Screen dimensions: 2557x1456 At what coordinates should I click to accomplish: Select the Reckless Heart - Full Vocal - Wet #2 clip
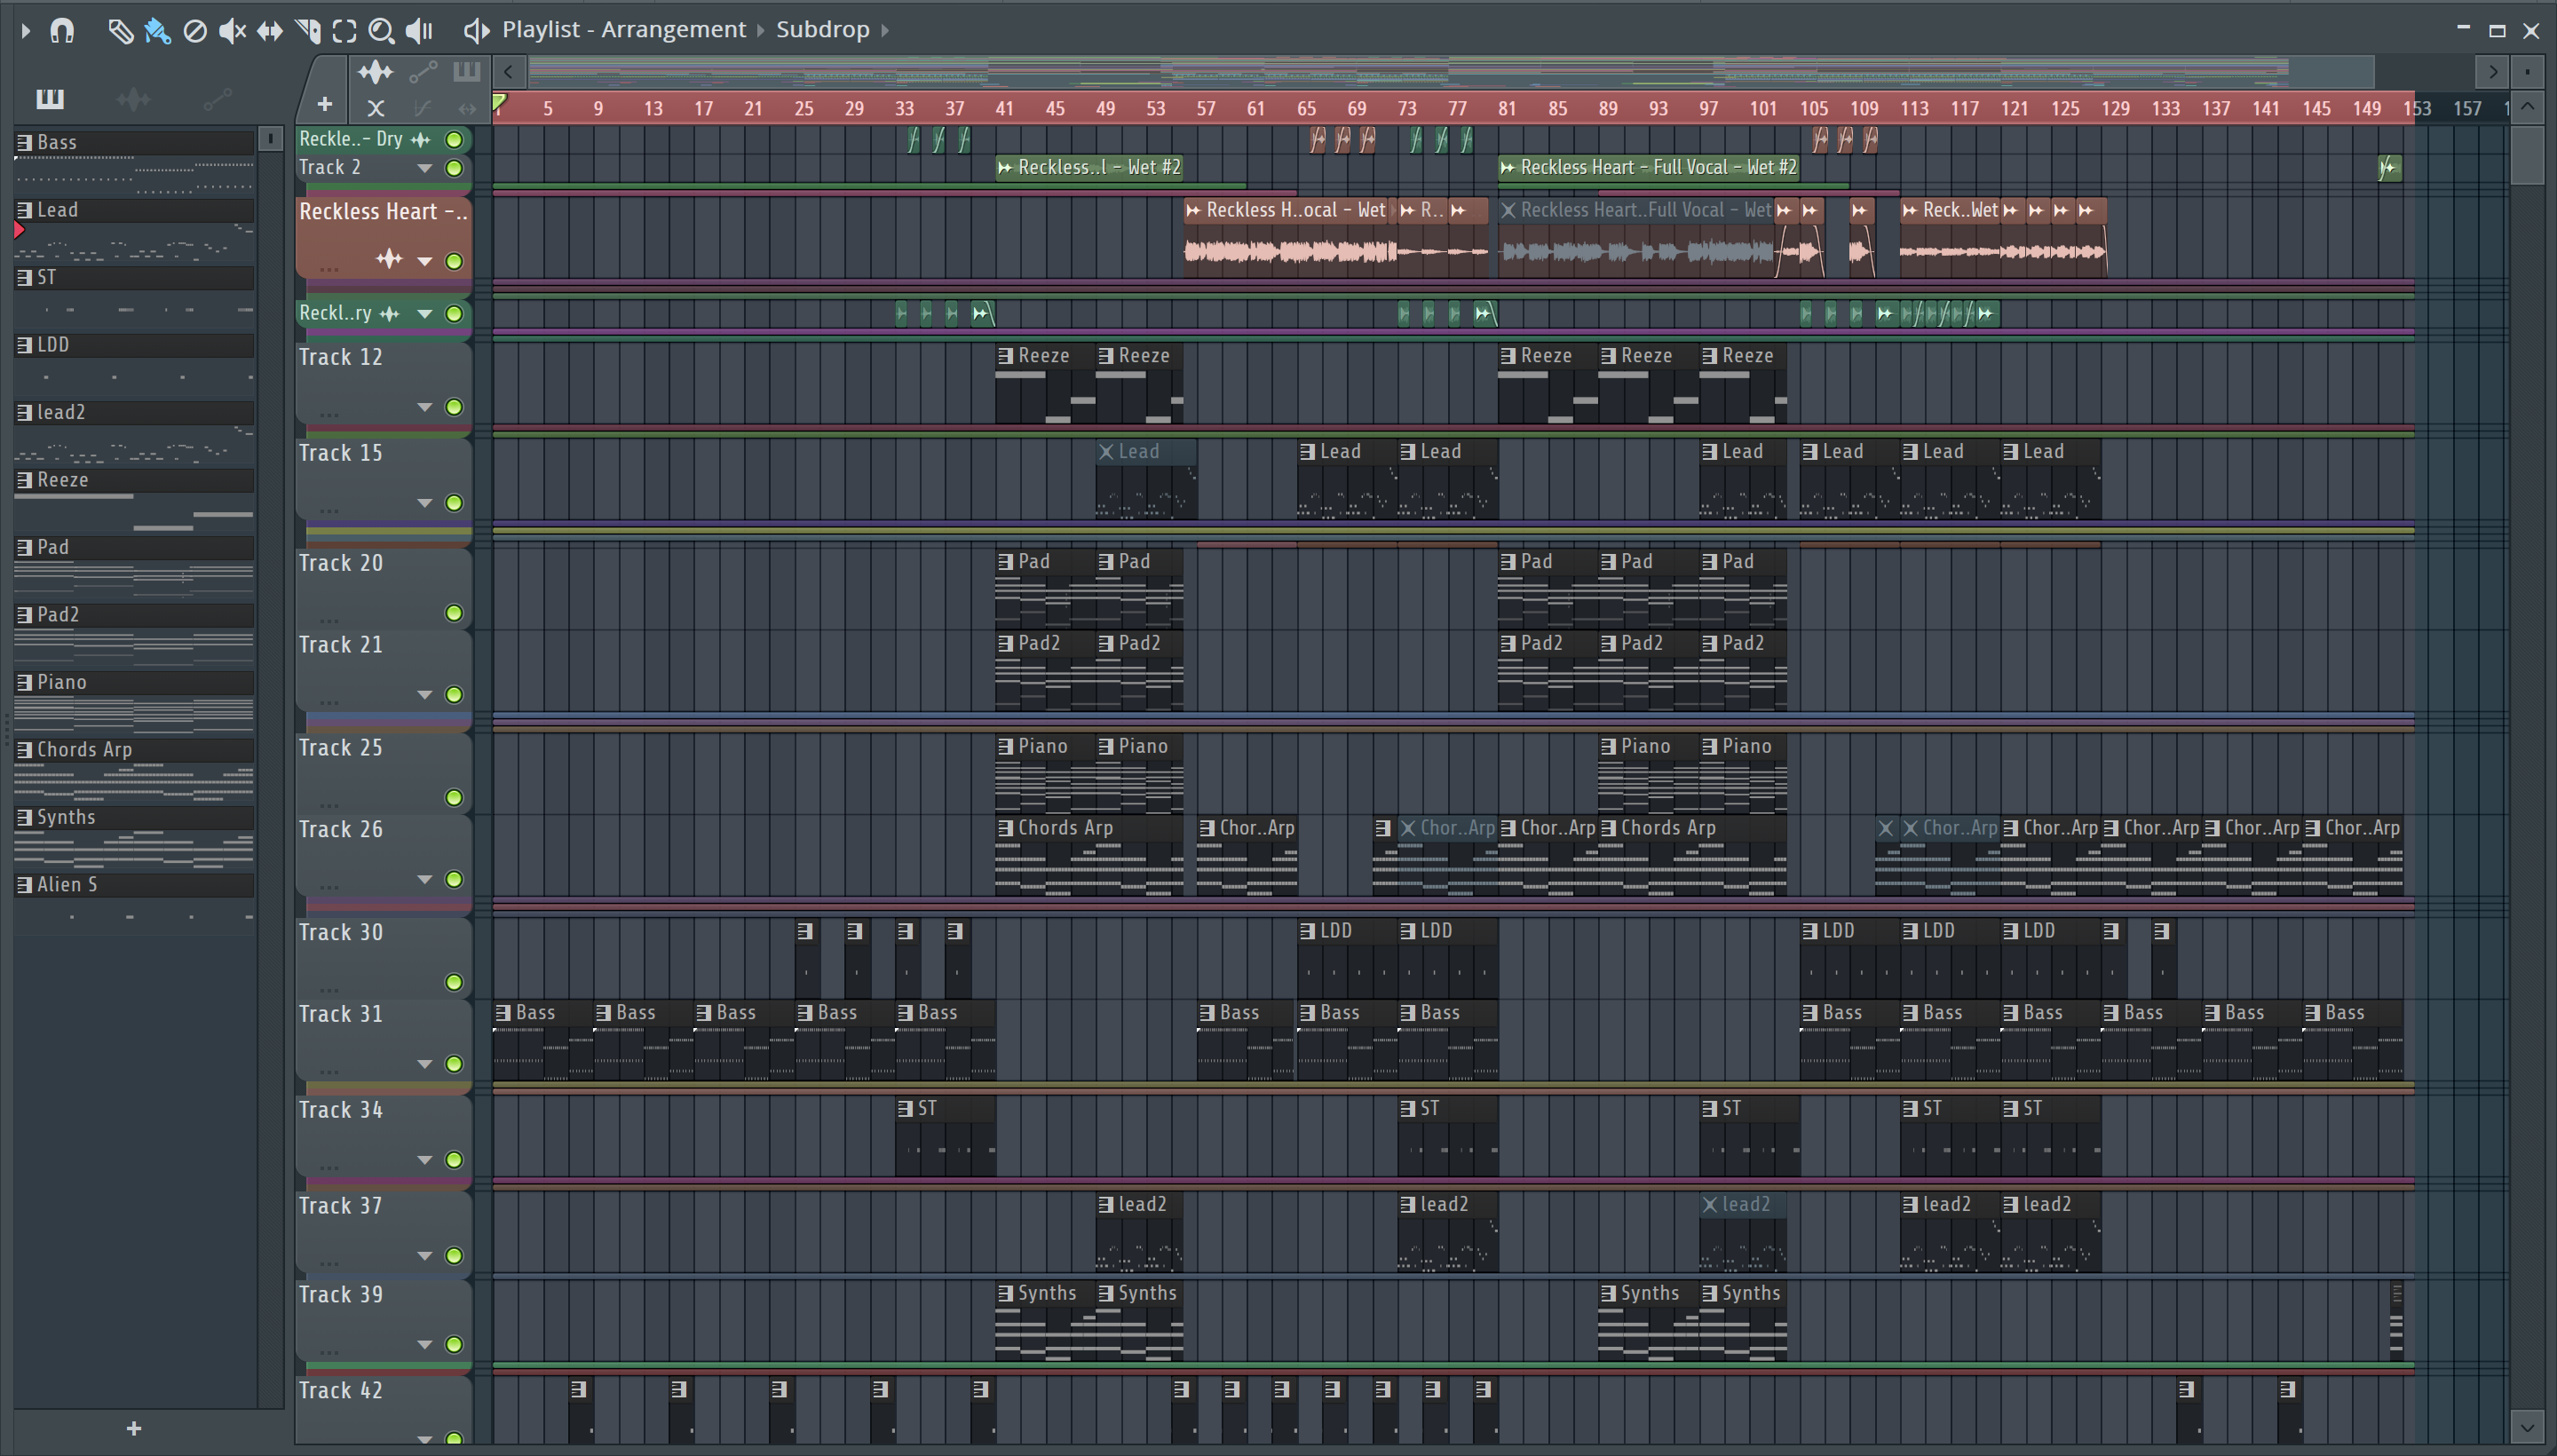tap(1648, 168)
